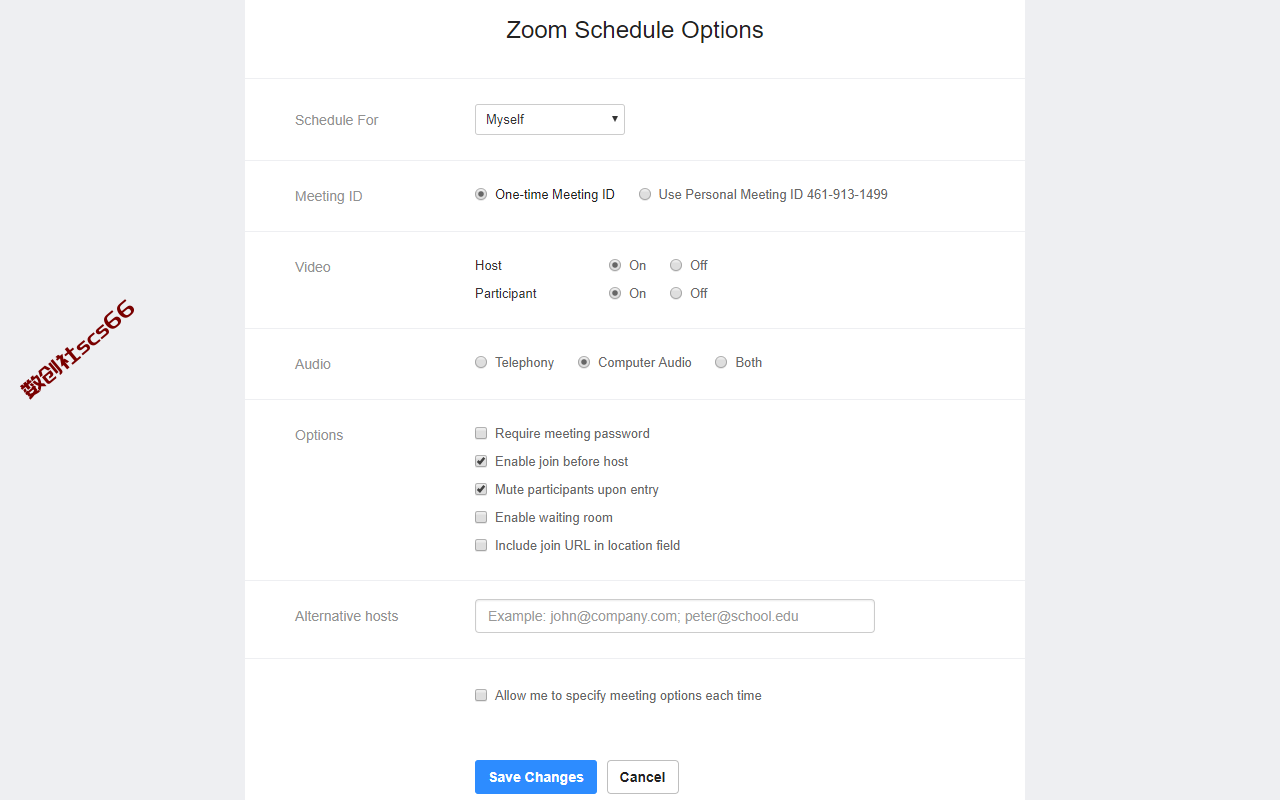Screen dimensions: 1280x800
Task: Click the 'Schedule For' label
Action: coord(337,120)
